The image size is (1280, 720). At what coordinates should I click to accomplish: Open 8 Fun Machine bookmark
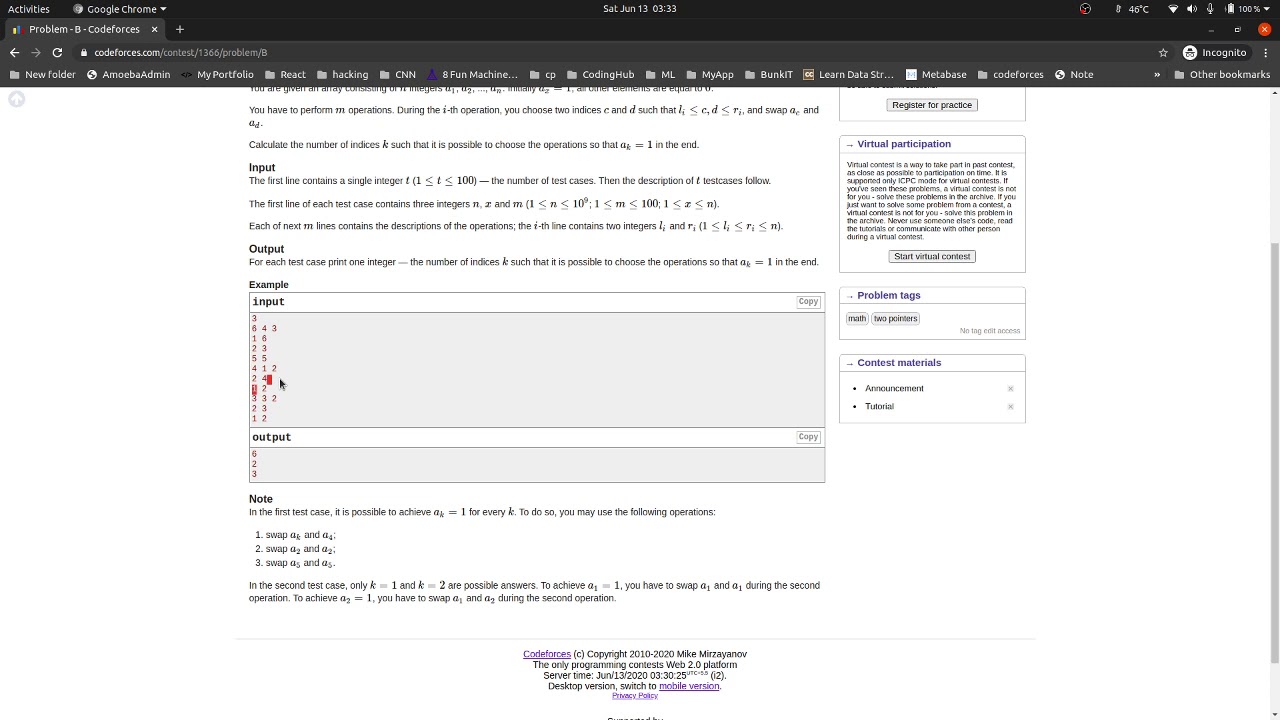click(472, 74)
